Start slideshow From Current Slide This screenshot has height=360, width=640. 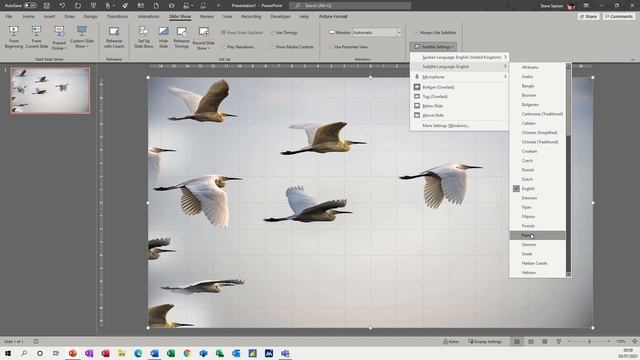coord(36,37)
